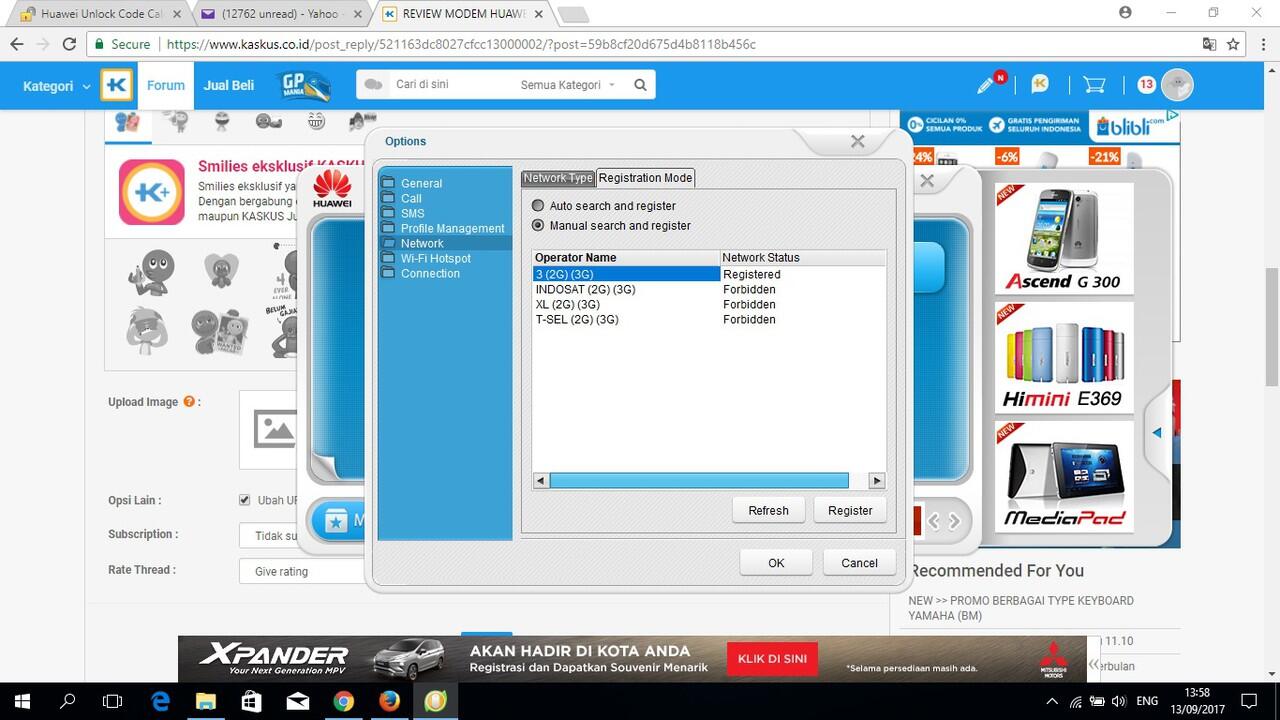Open the Jual Beli menu item
The image size is (1280, 720).
click(x=228, y=85)
